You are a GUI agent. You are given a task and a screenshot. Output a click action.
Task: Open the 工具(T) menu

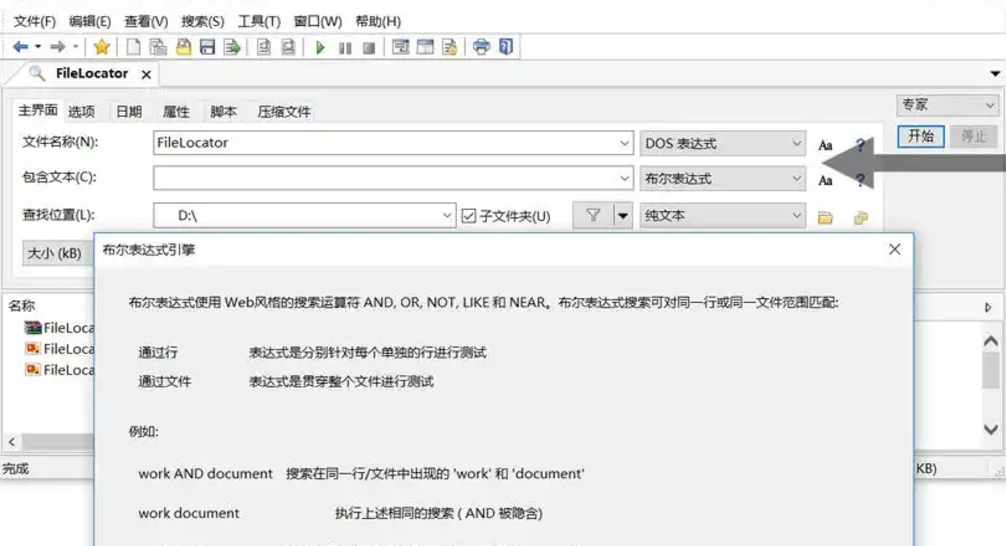click(x=259, y=21)
